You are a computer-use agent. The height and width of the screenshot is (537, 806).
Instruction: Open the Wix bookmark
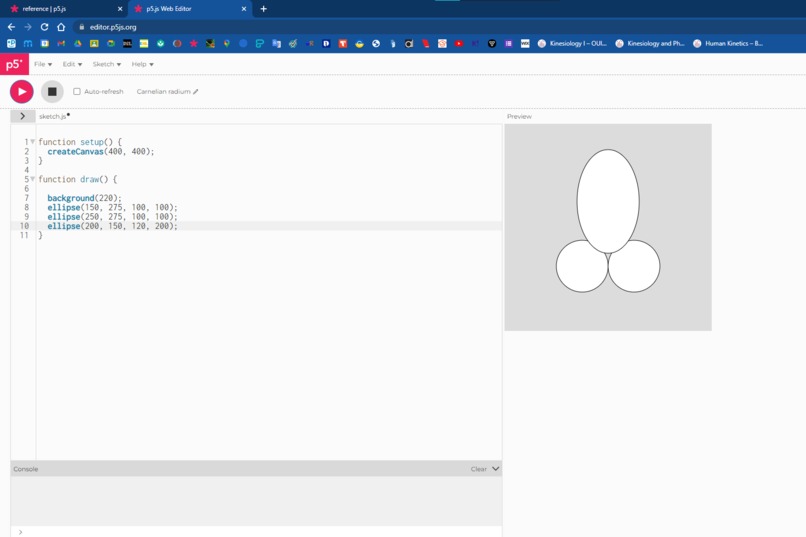[525, 44]
